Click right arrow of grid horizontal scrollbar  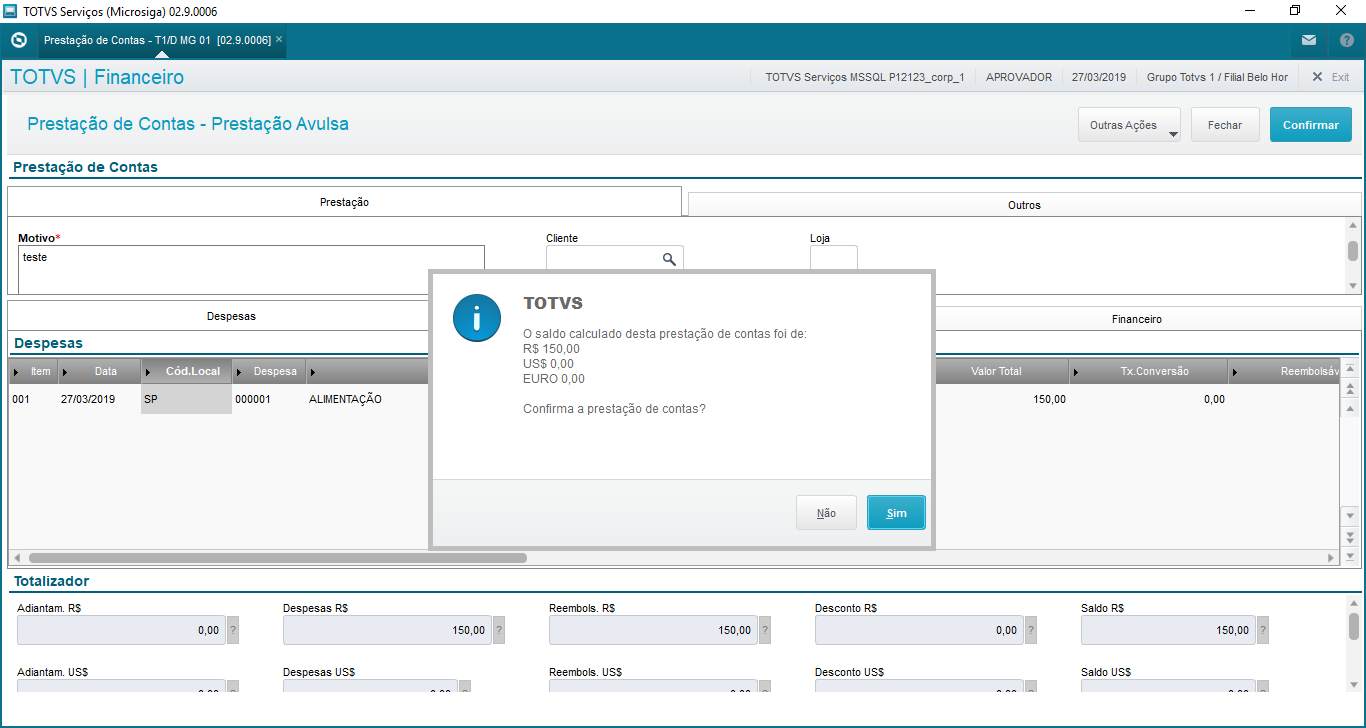tap(1331, 558)
